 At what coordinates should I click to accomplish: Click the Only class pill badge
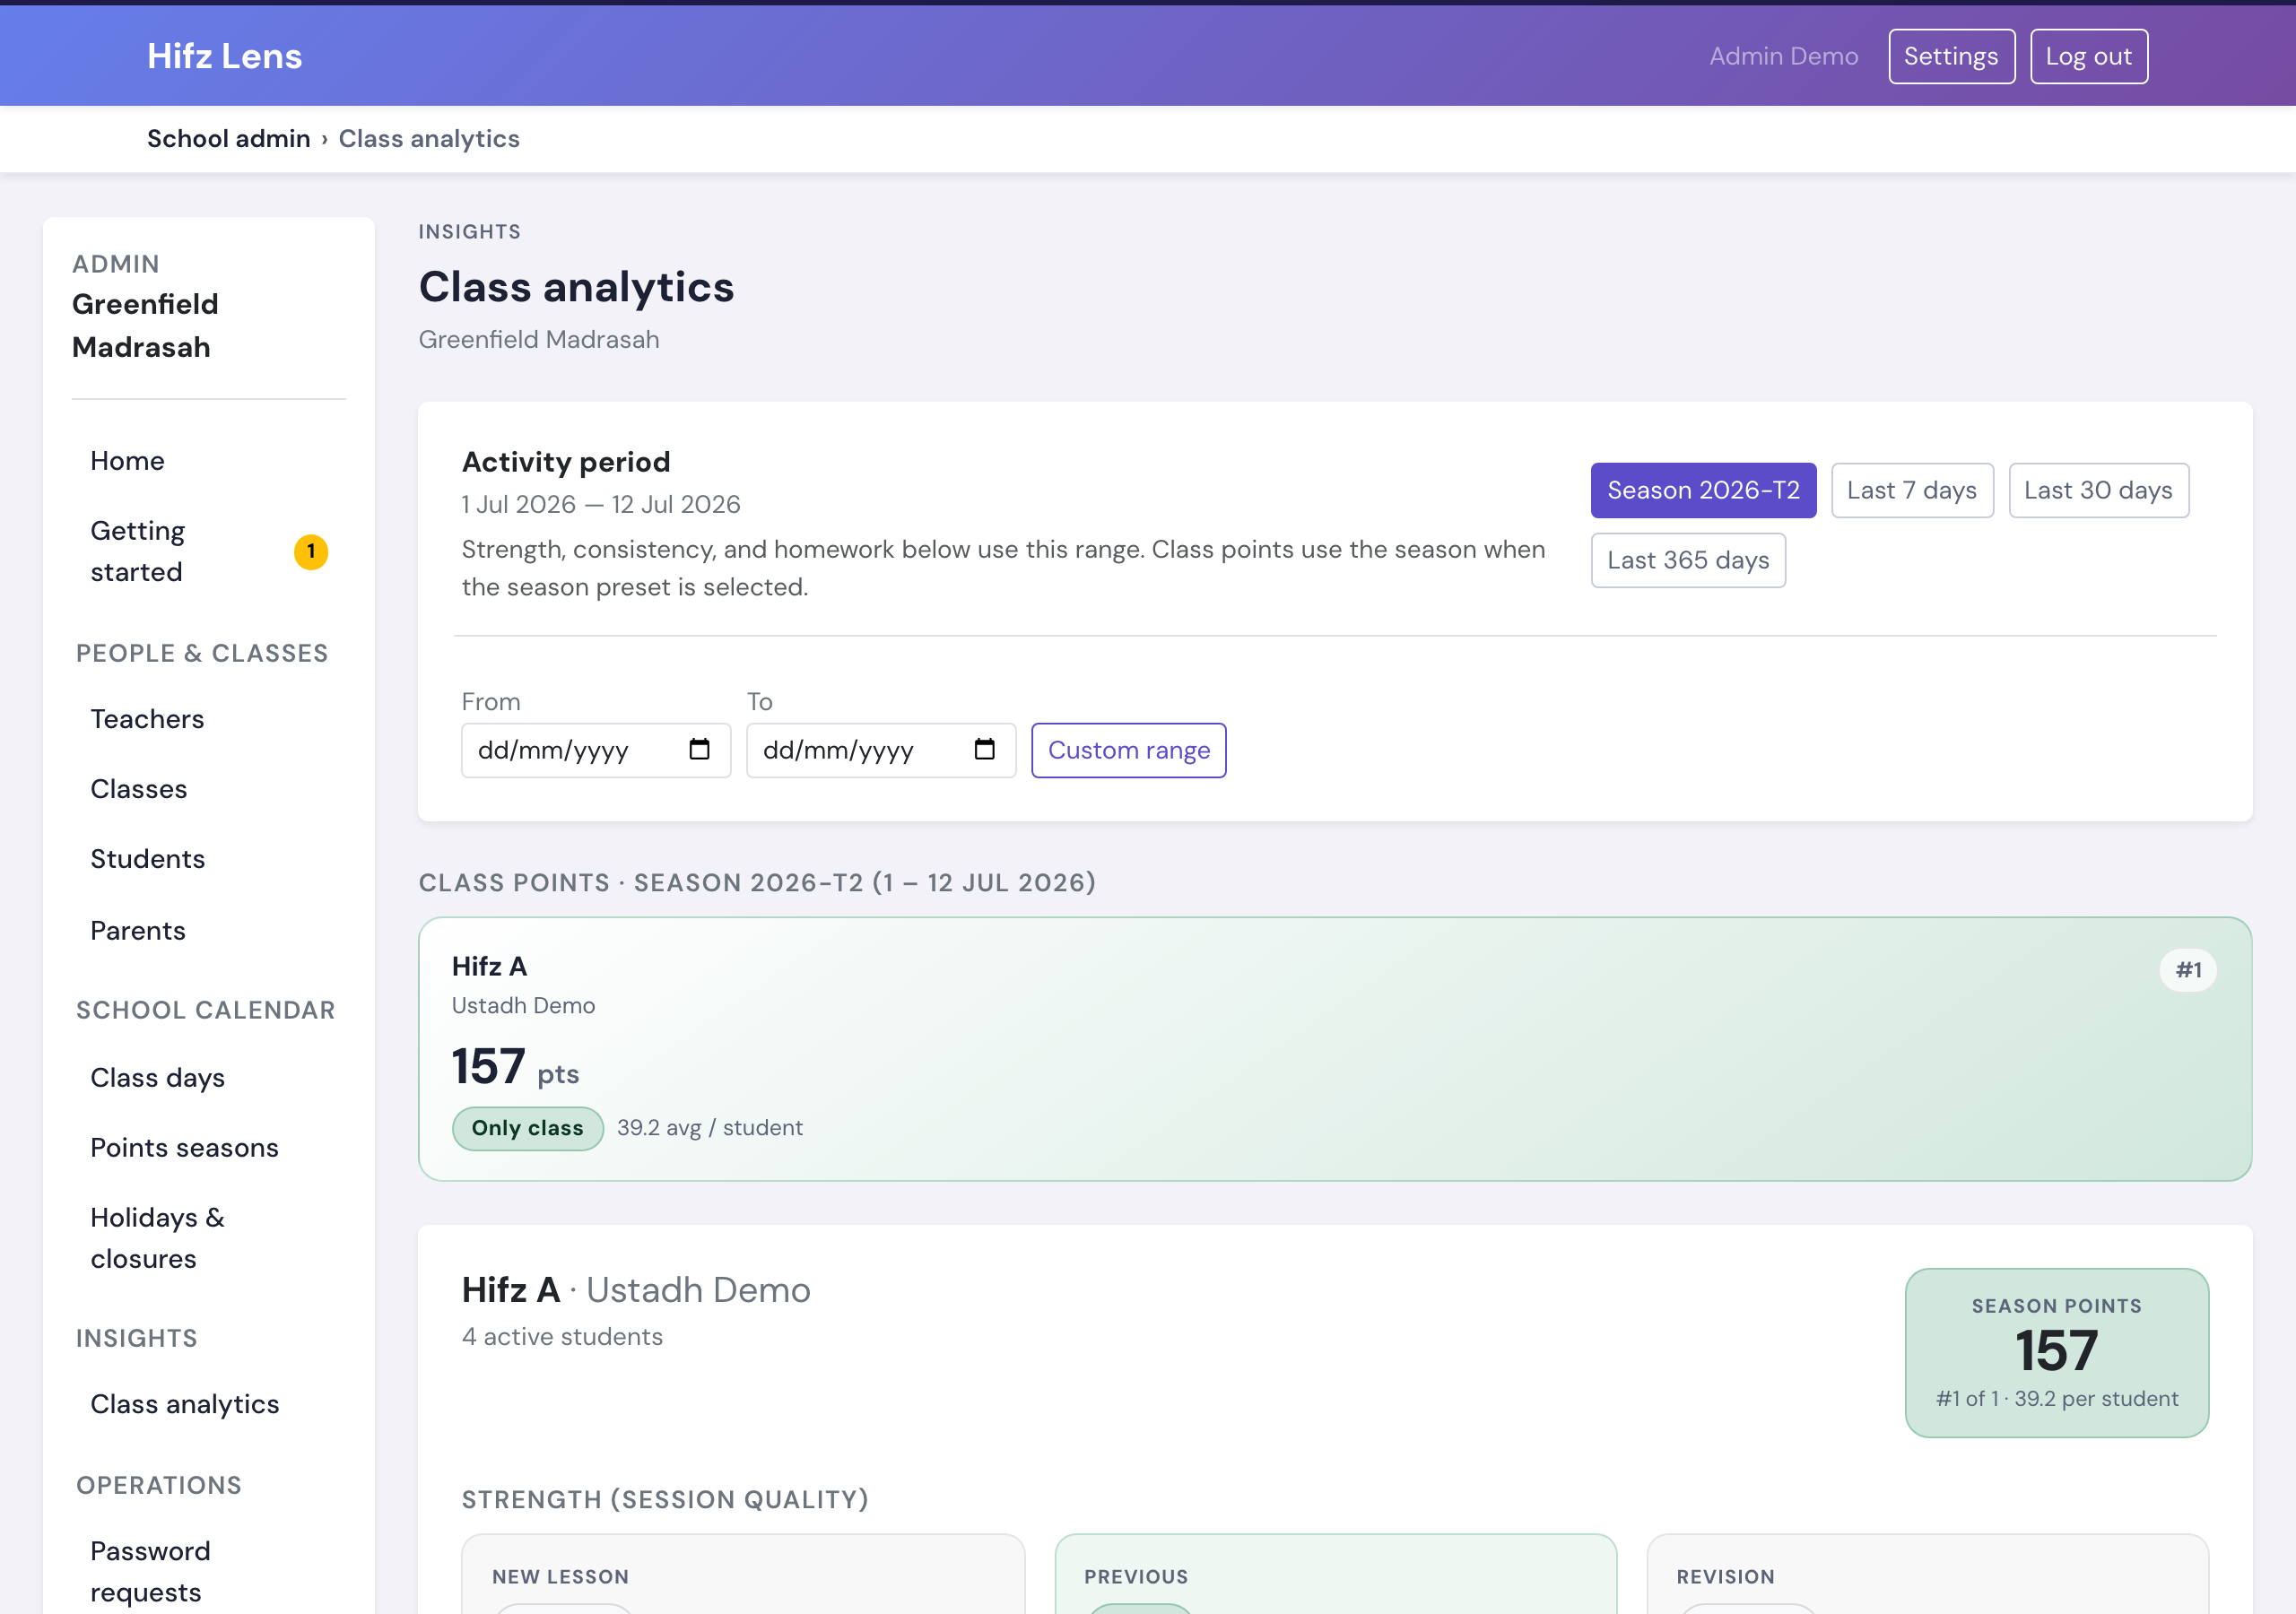527,1128
